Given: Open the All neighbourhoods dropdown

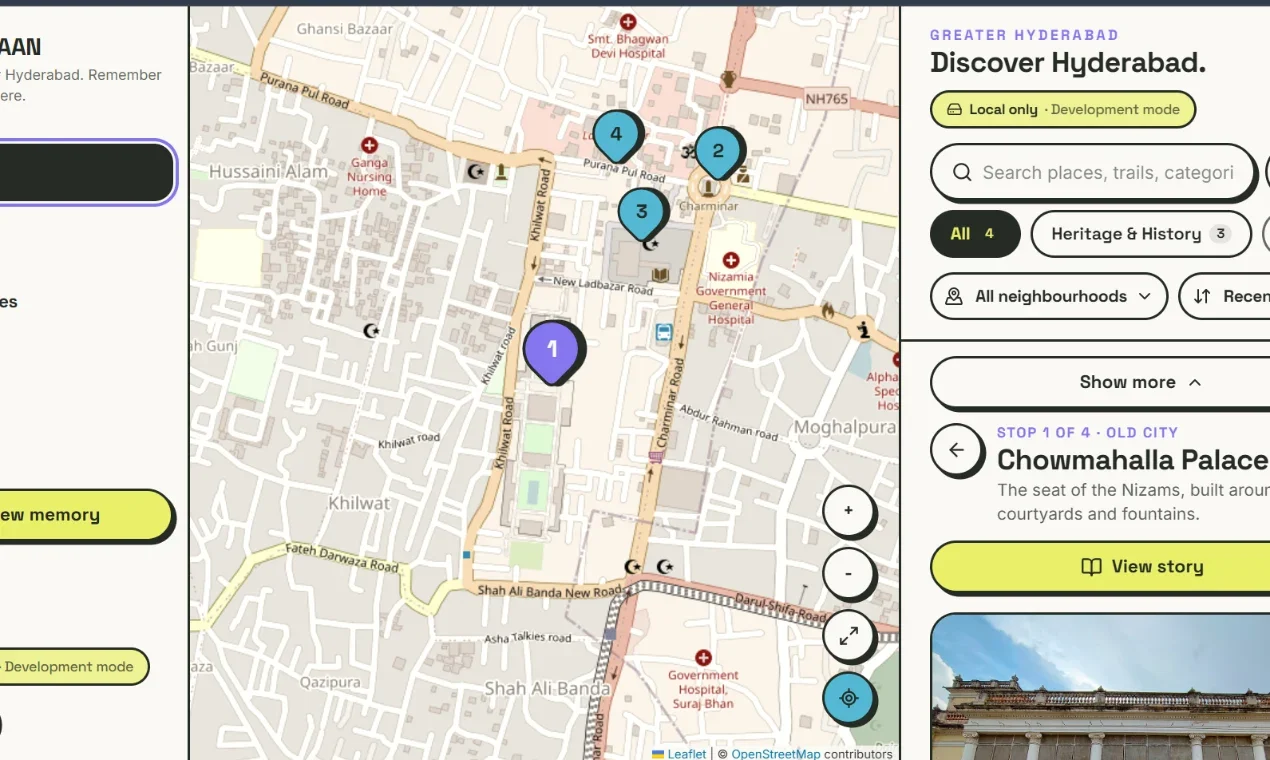Looking at the screenshot, I should pos(1049,296).
